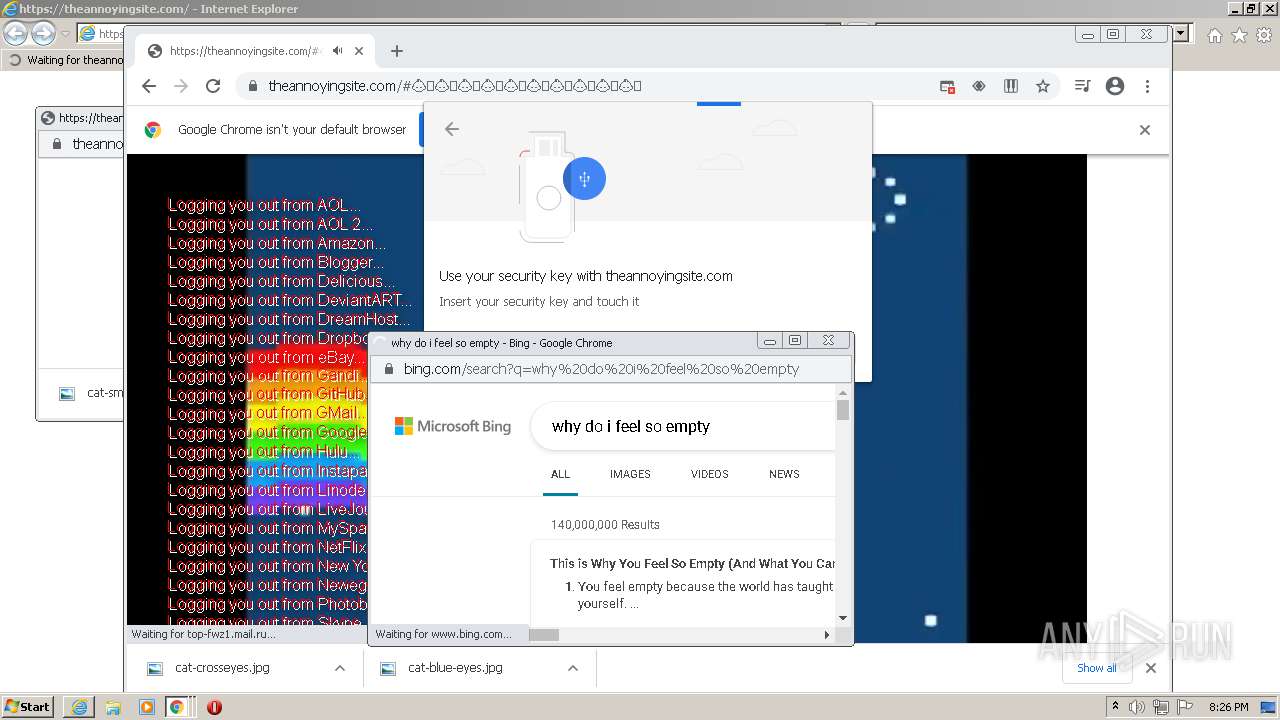Select the 'Waiting for theanno...' IE tab
Image resolution: width=1280 pixels, height=720 pixels.
tap(64, 60)
